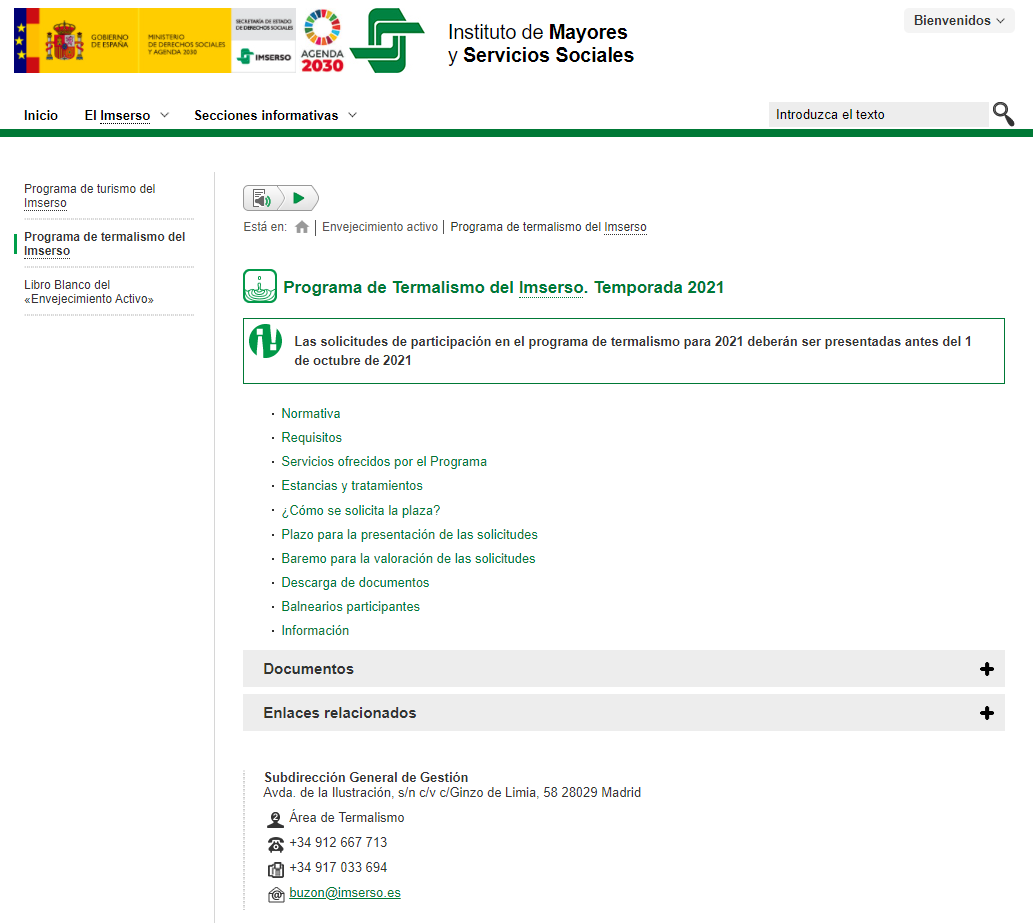Open the Normativa link
Image resolution: width=1033 pixels, height=923 pixels.
coord(311,414)
